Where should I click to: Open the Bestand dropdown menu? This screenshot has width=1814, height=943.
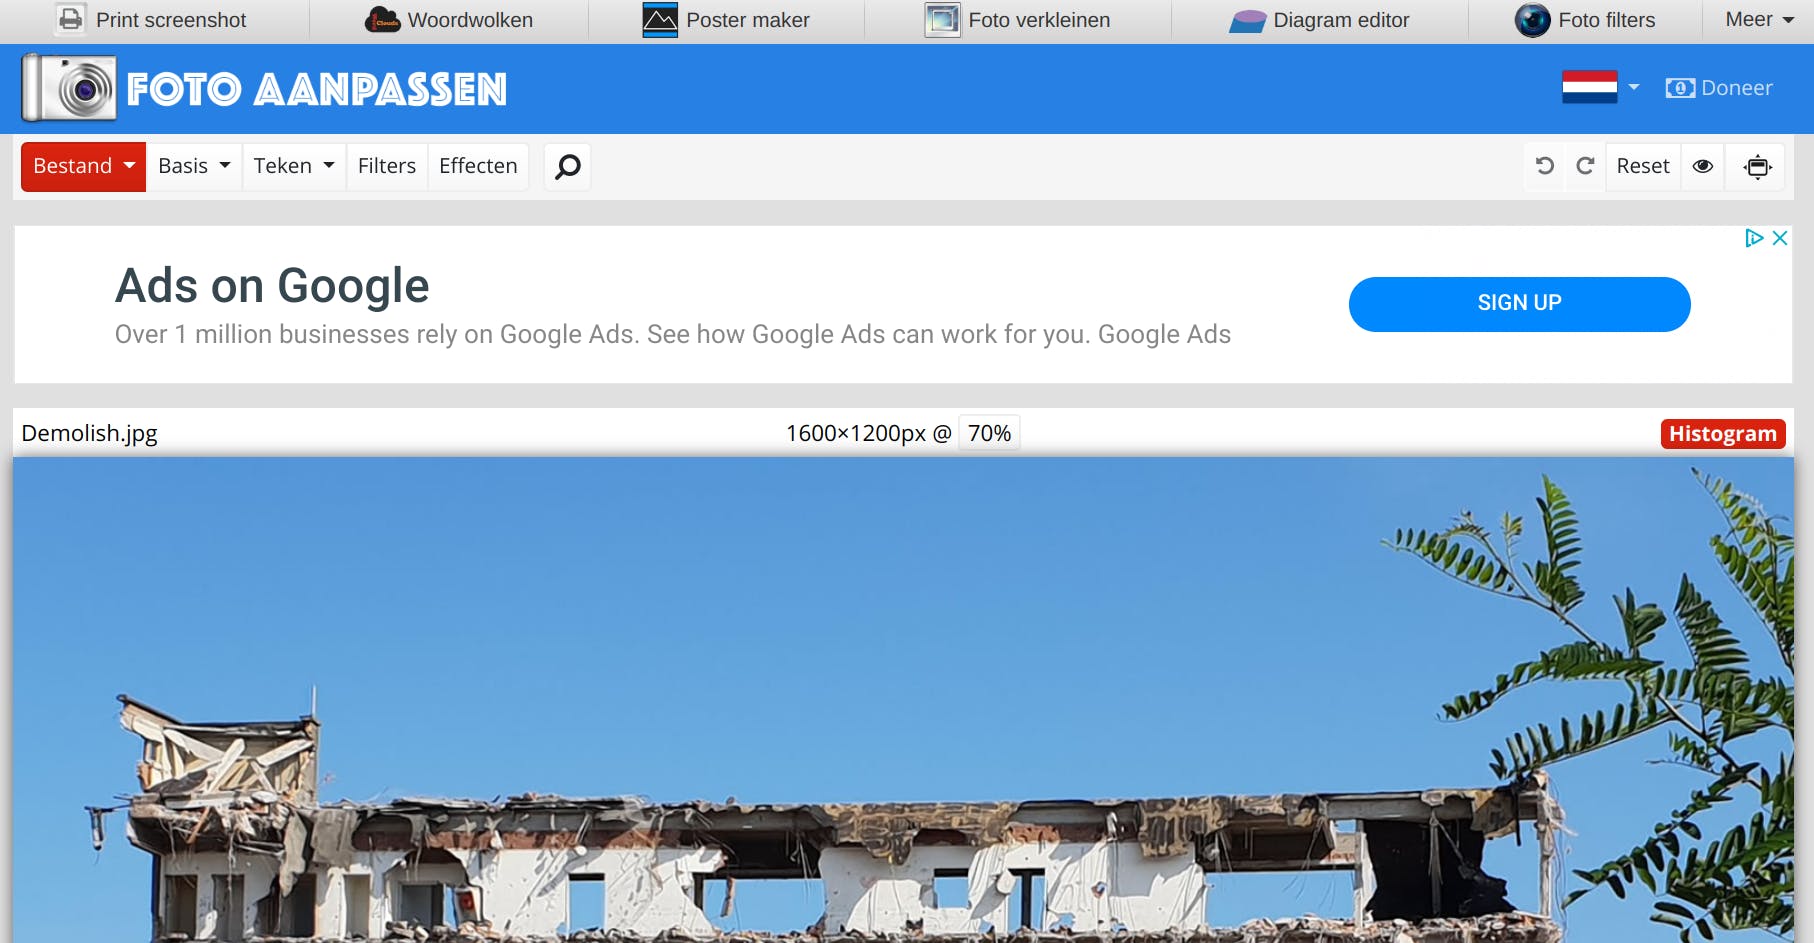click(83, 166)
